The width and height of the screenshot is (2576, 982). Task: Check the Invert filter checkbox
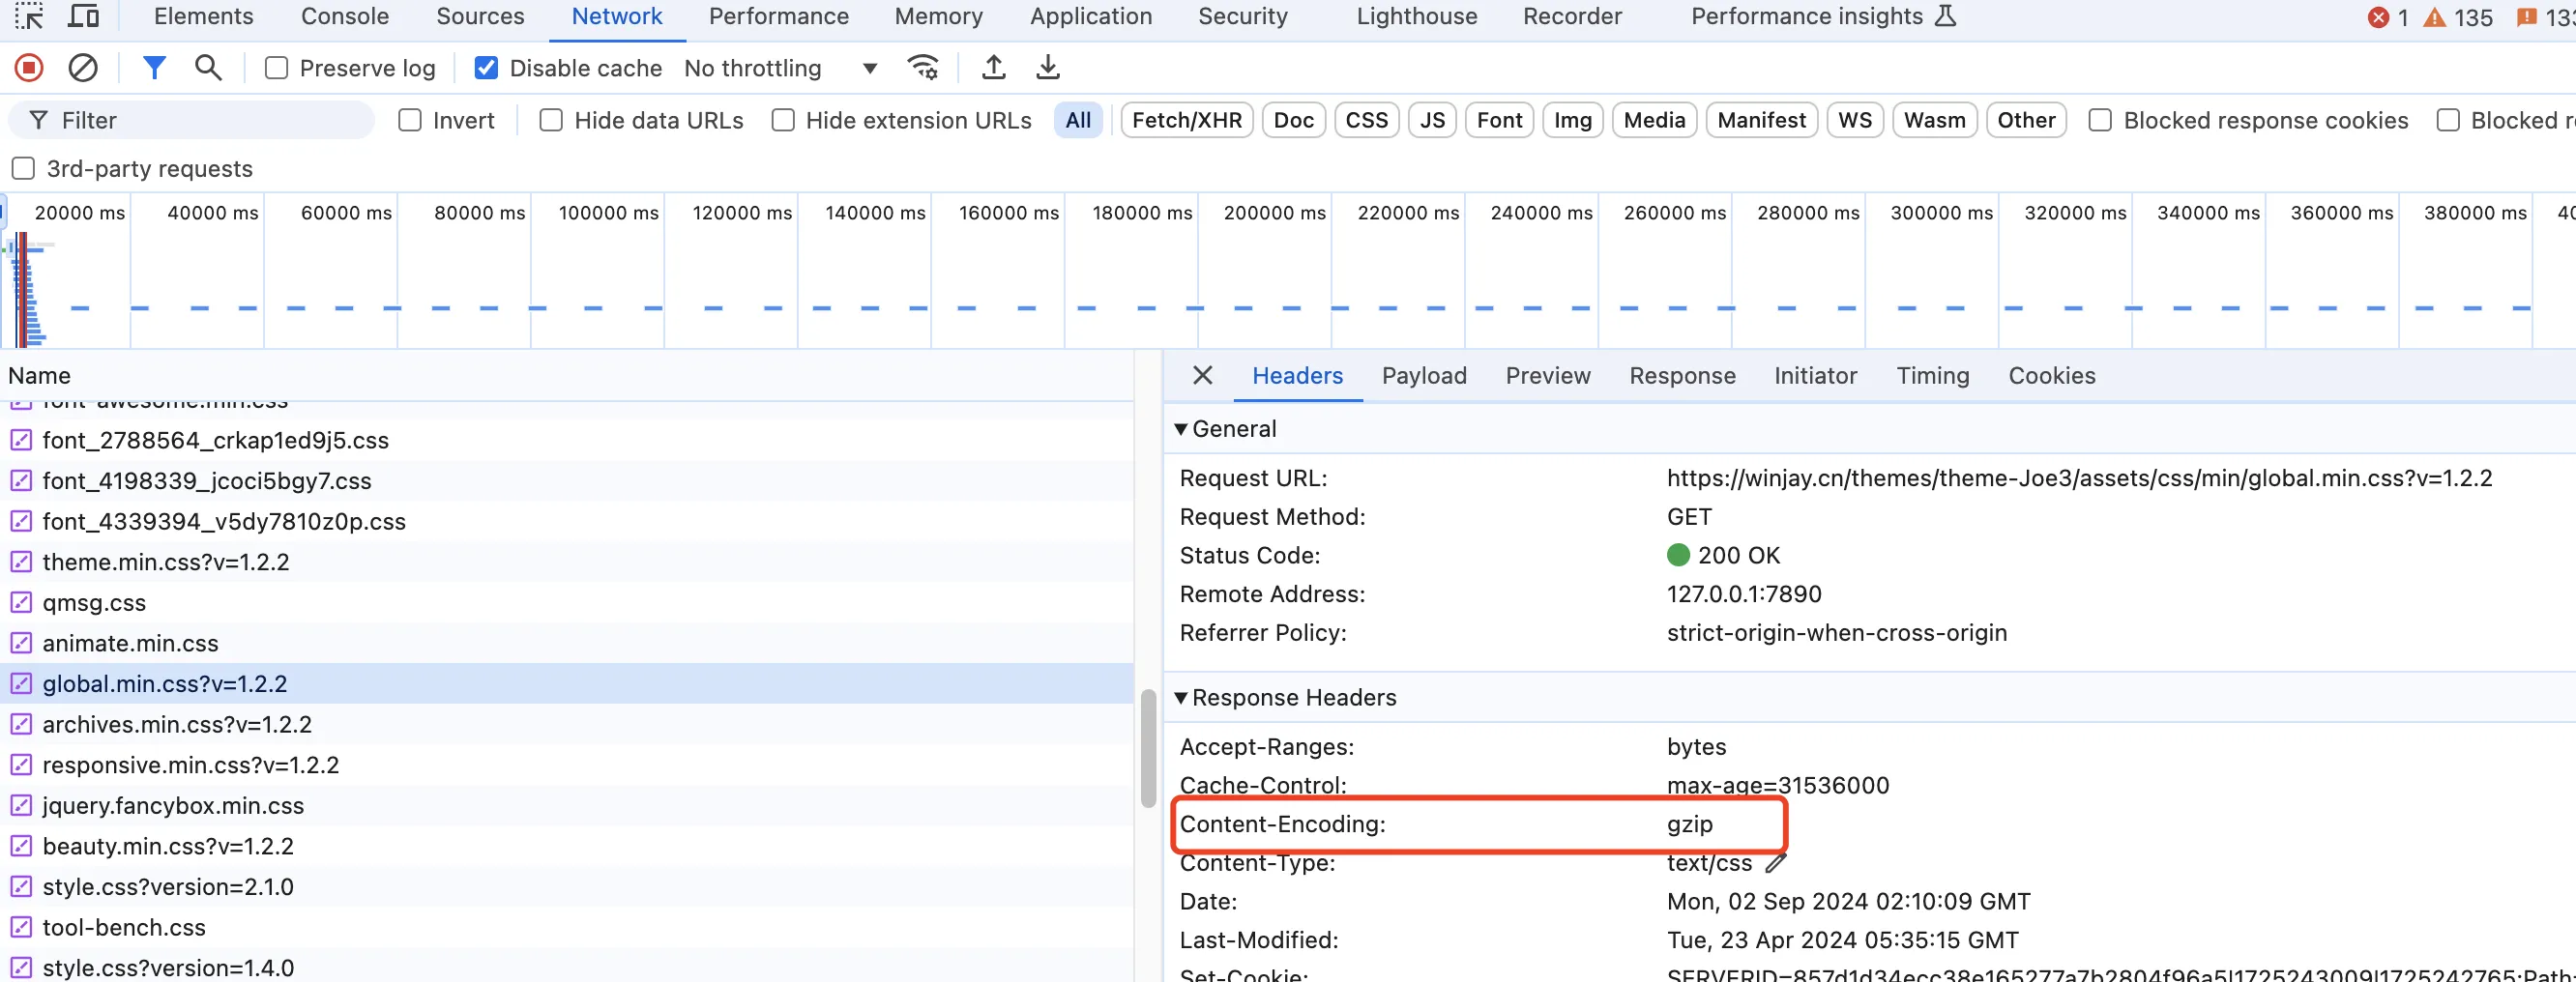tap(410, 120)
